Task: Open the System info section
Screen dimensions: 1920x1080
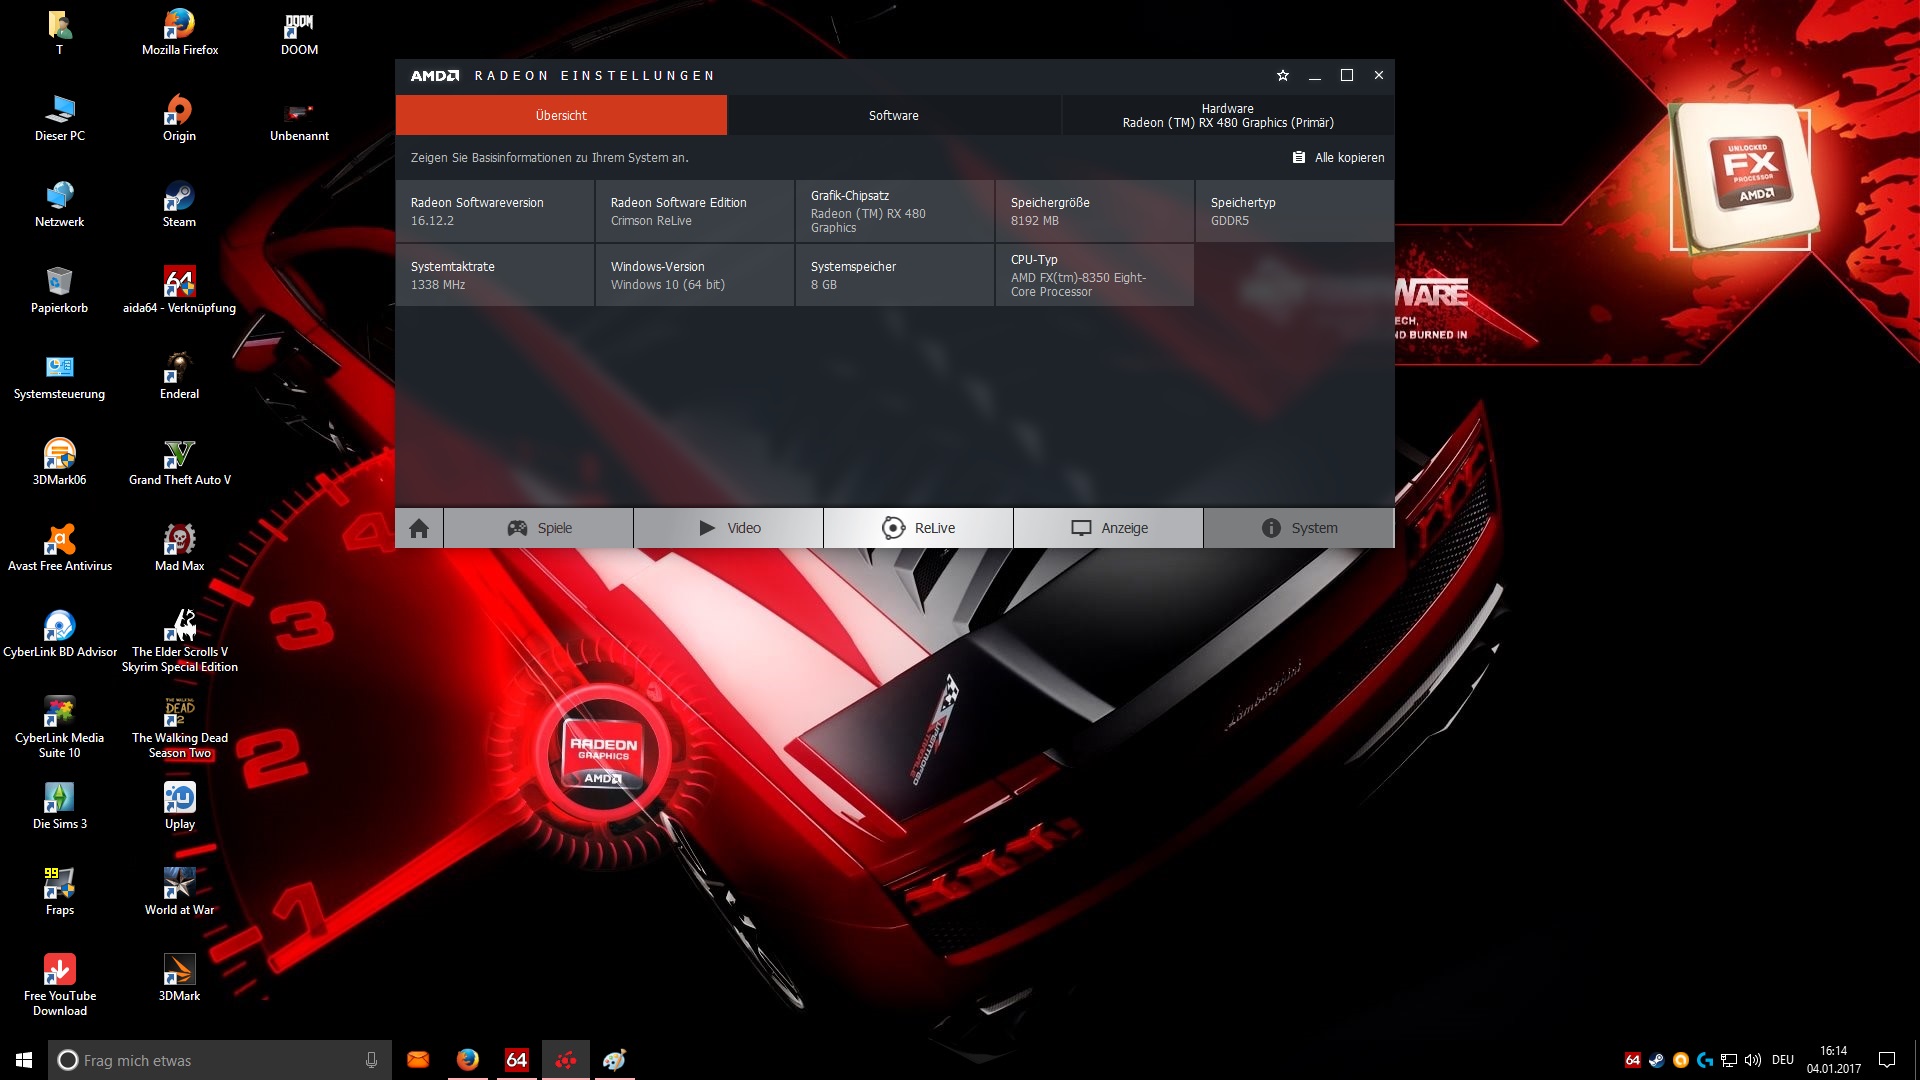Action: click(1299, 528)
